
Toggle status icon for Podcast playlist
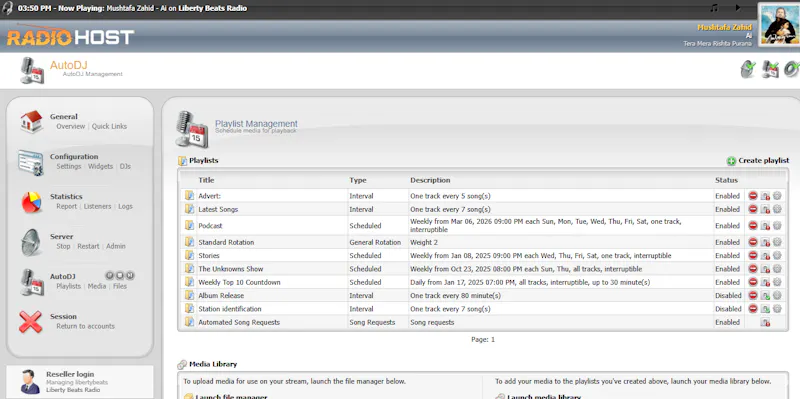(765, 226)
